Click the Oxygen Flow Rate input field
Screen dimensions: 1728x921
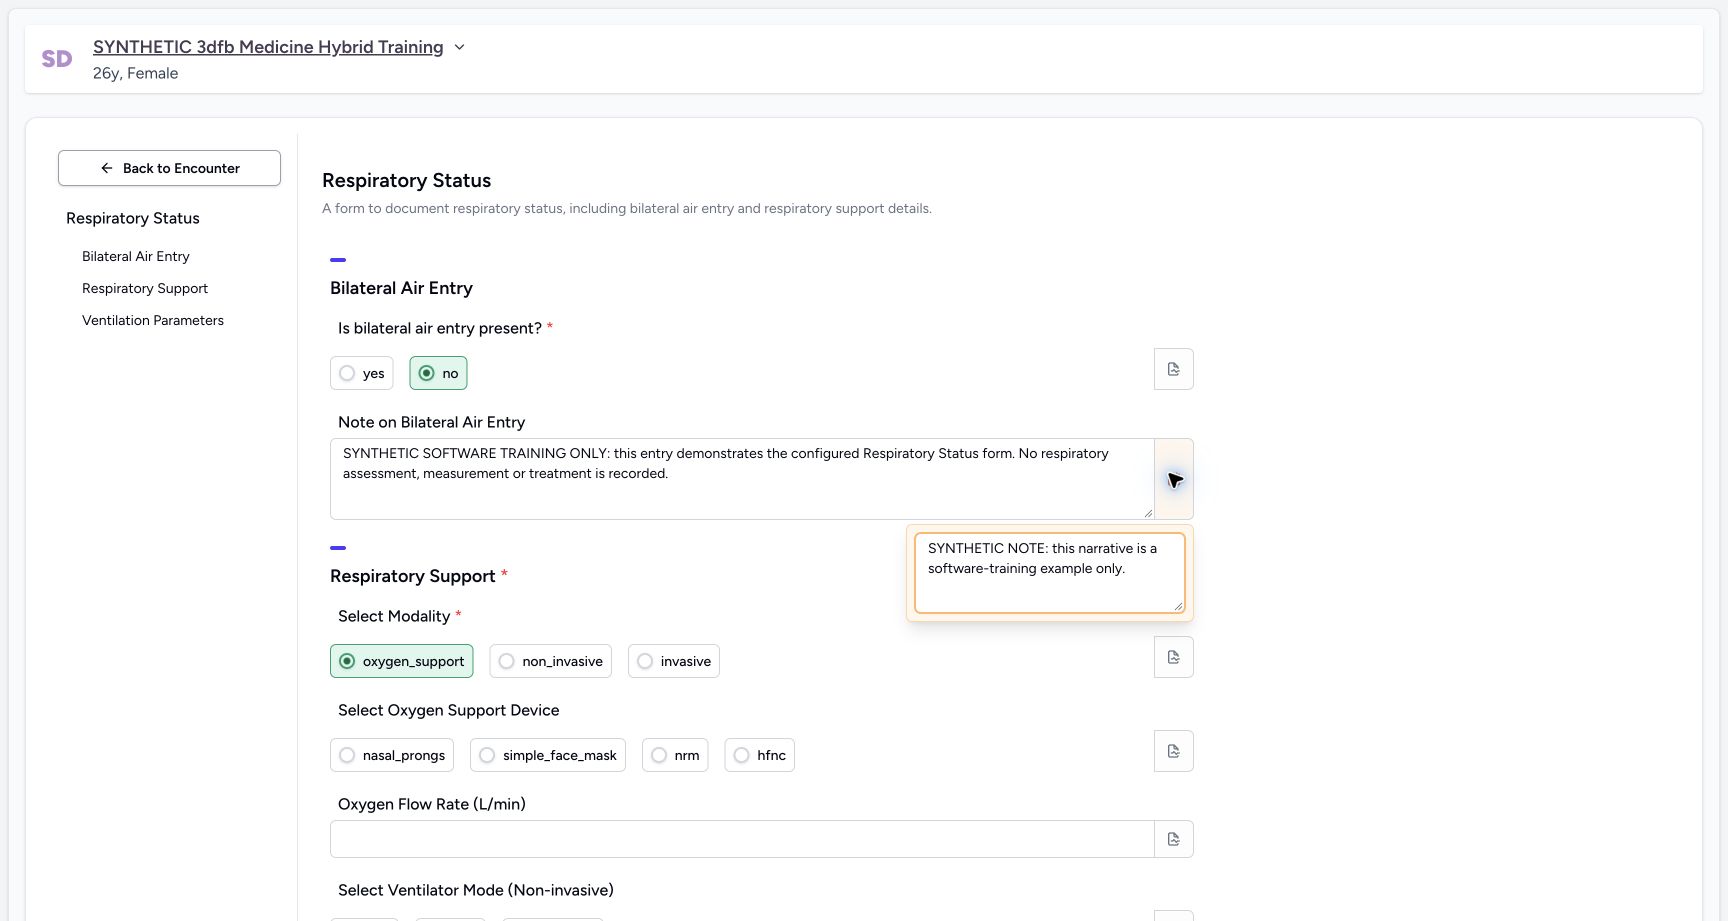pyautogui.click(x=742, y=839)
